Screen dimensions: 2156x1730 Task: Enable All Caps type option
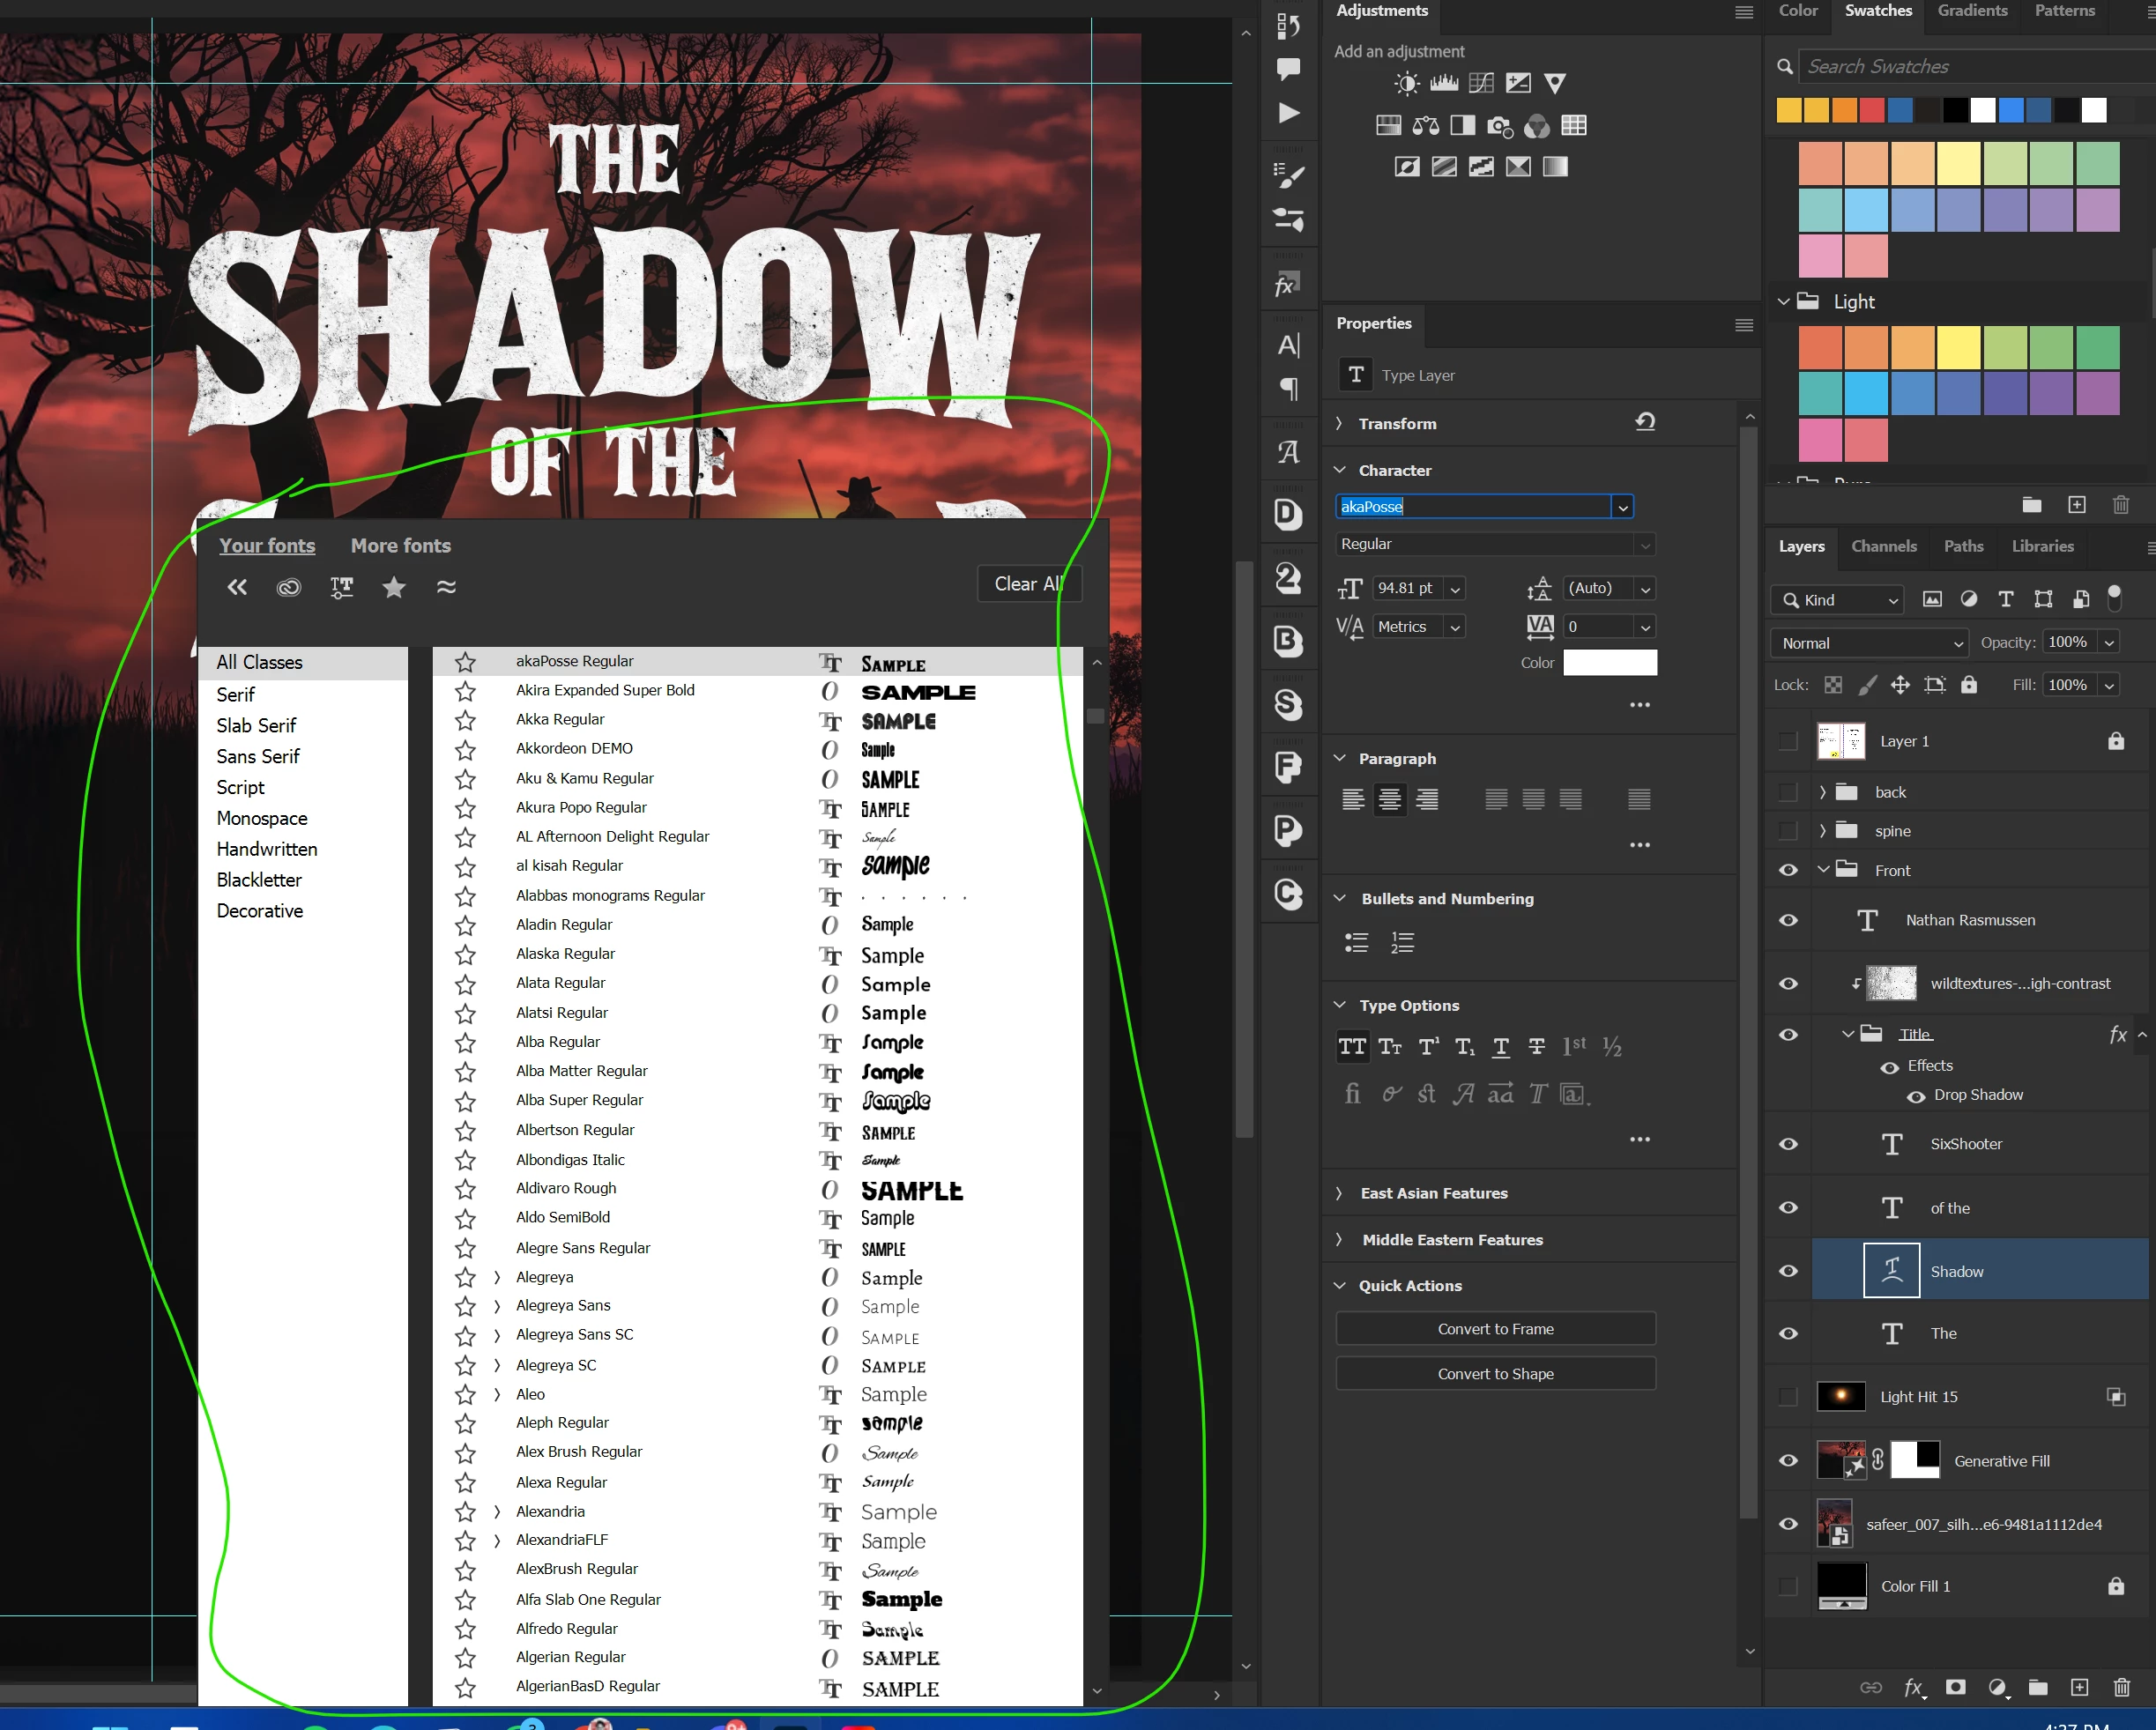coord(1352,1046)
